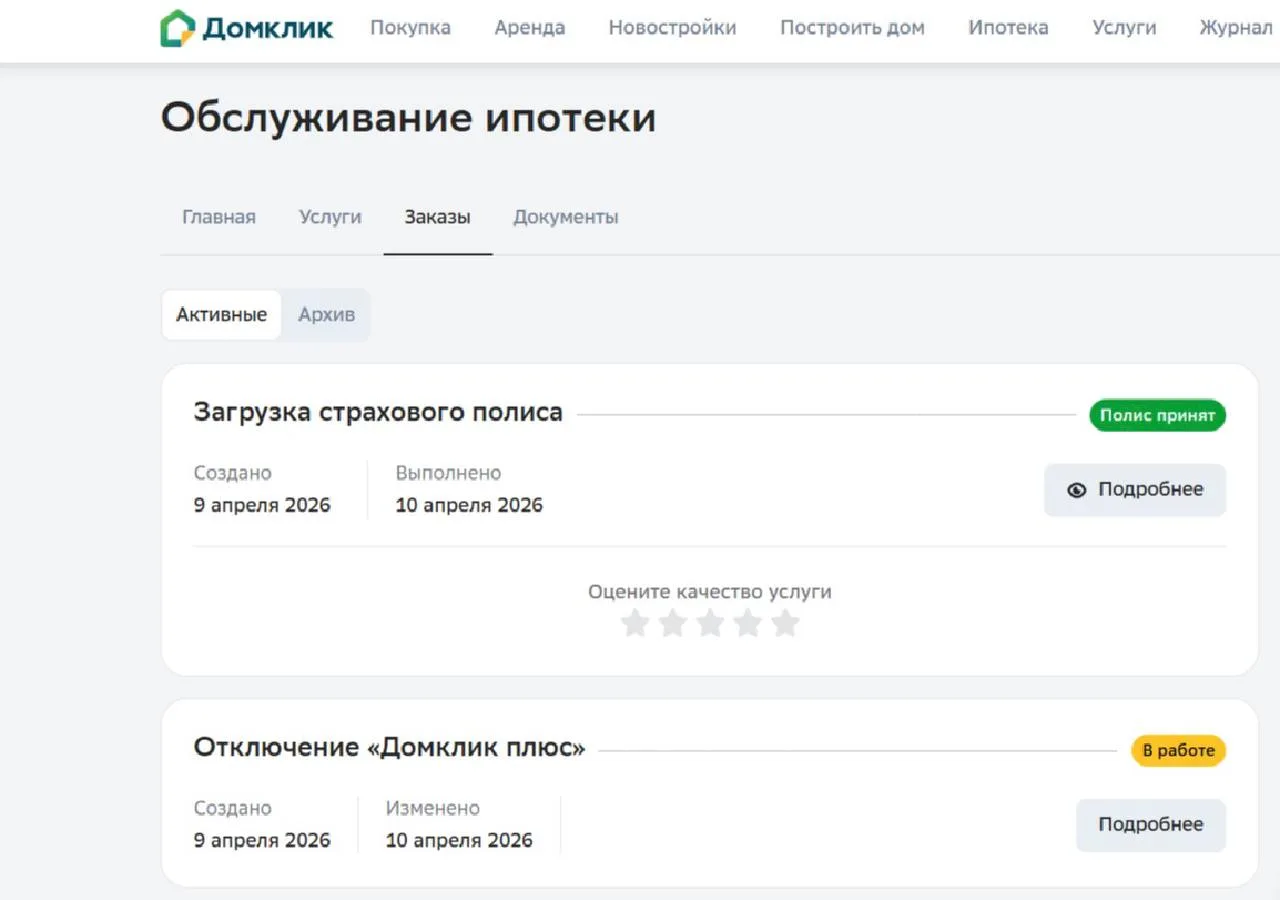This screenshot has width=1280, height=900.
Task: Give a three-star service rating
Action: [x=710, y=623]
